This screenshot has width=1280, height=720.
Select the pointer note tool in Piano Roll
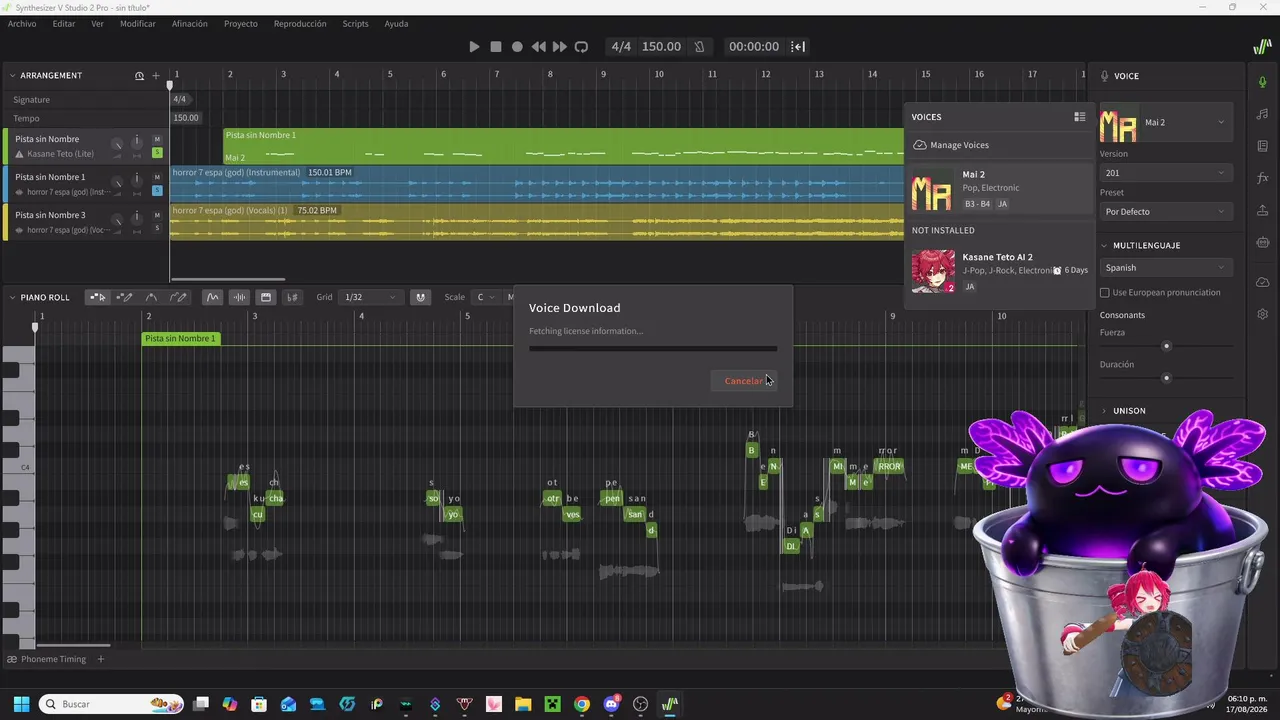point(97,297)
